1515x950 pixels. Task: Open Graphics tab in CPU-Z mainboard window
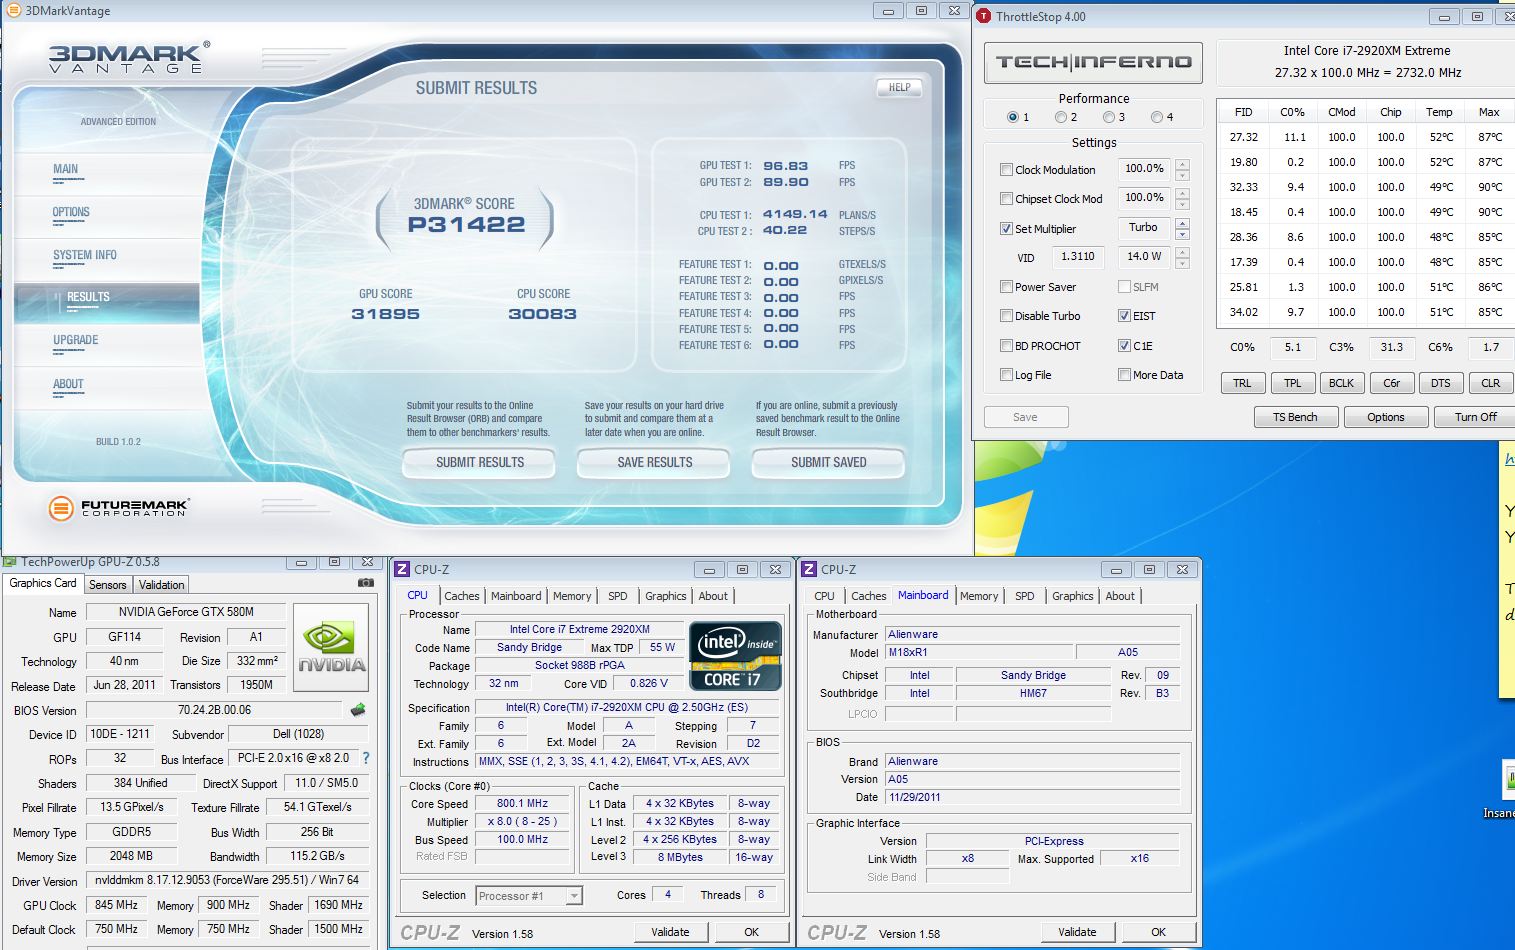[1073, 596]
